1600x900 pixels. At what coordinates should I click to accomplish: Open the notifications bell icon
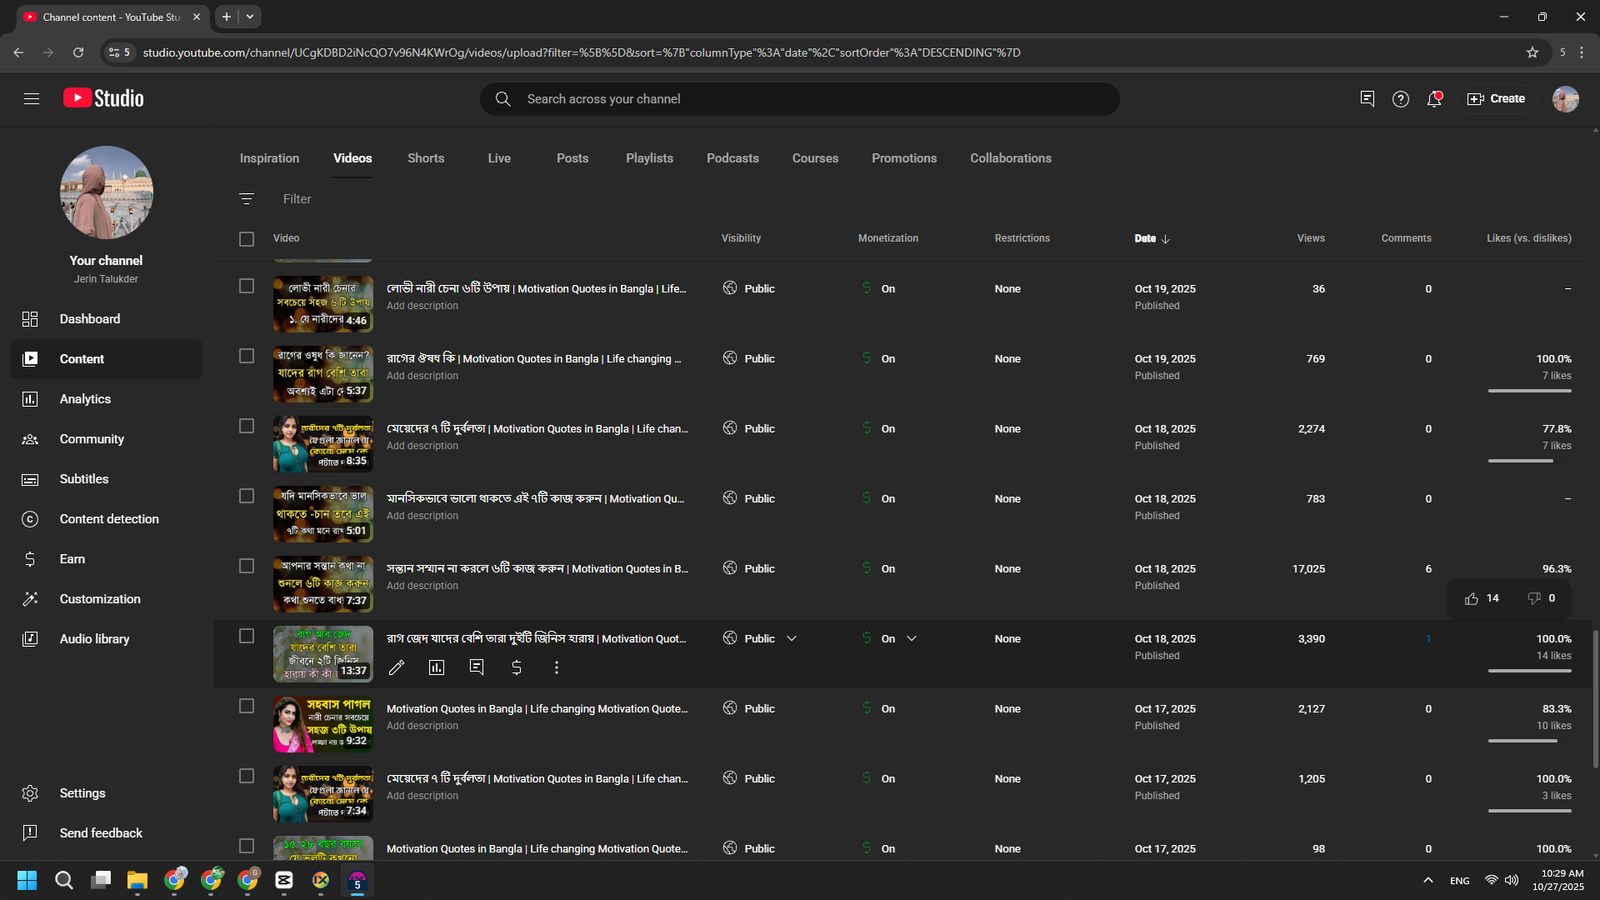(1434, 99)
